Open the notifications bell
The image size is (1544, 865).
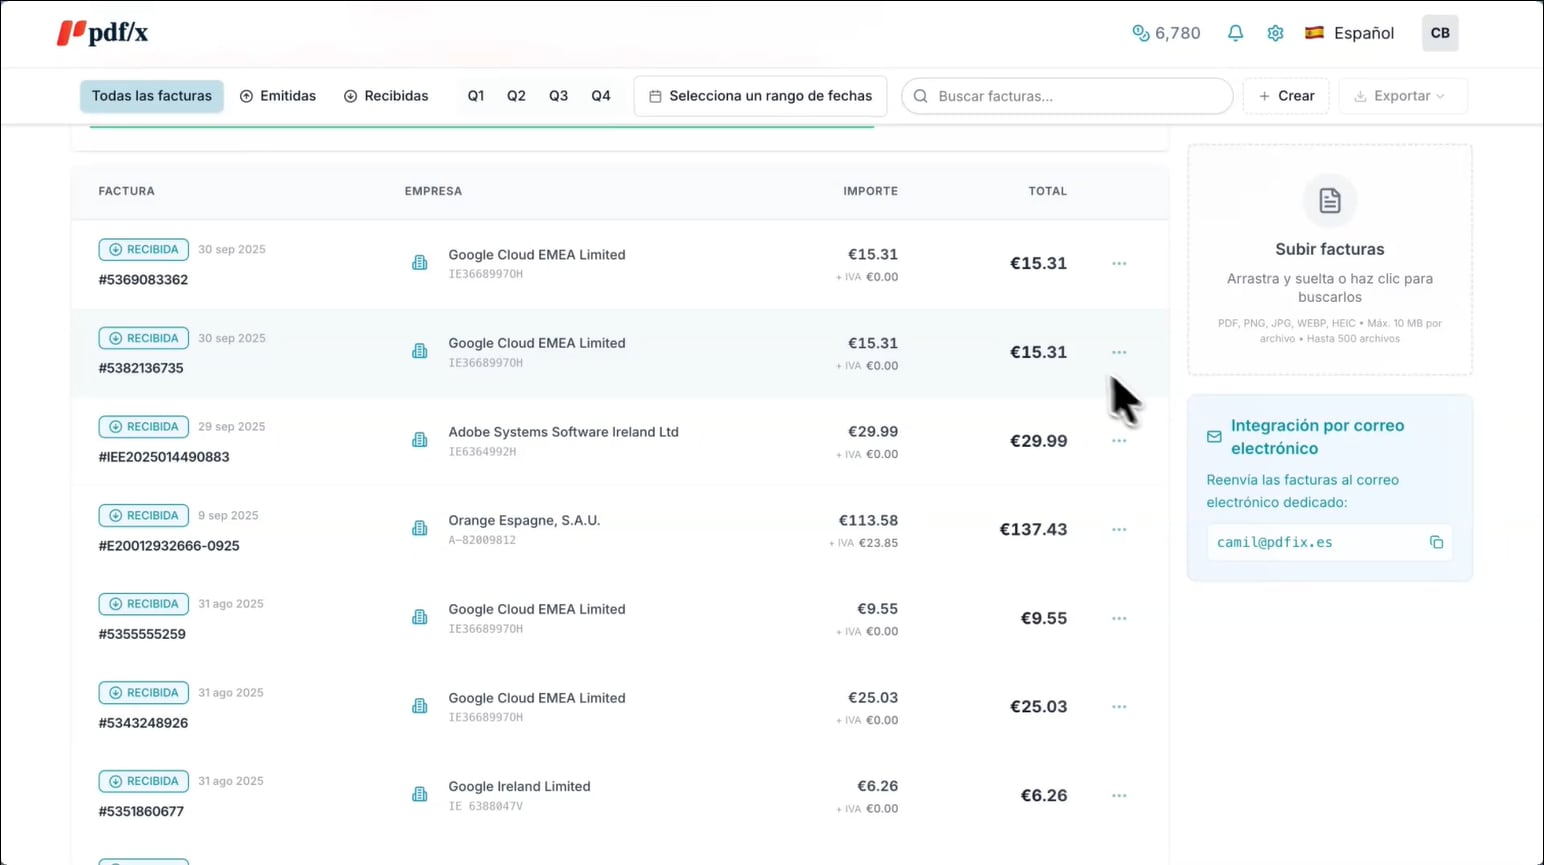pos(1235,33)
